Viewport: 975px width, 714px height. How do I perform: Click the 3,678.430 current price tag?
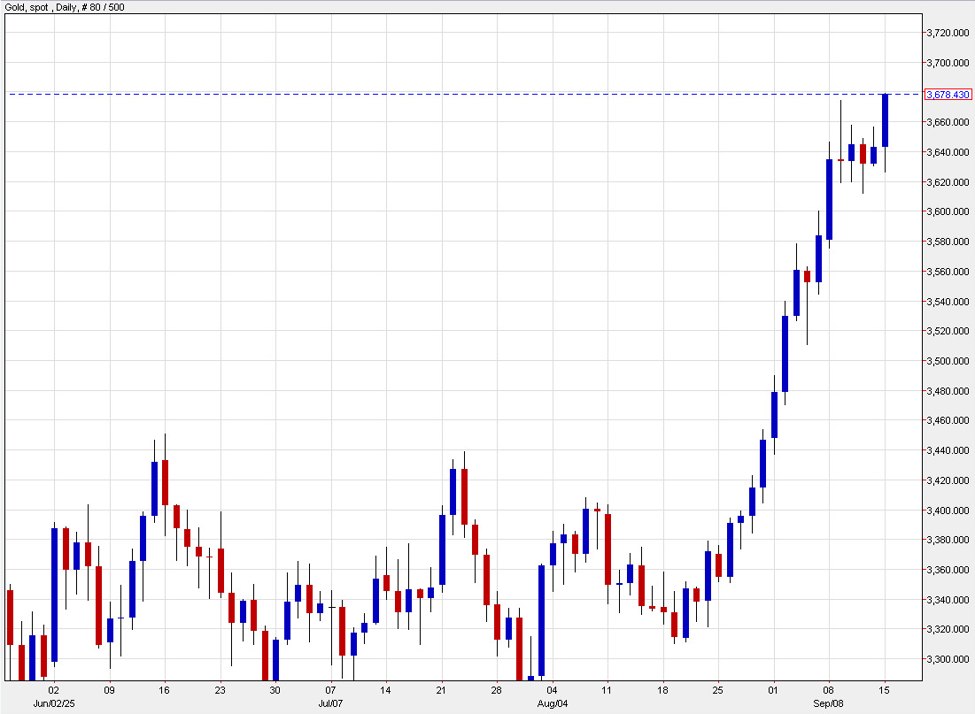(x=946, y=92)
